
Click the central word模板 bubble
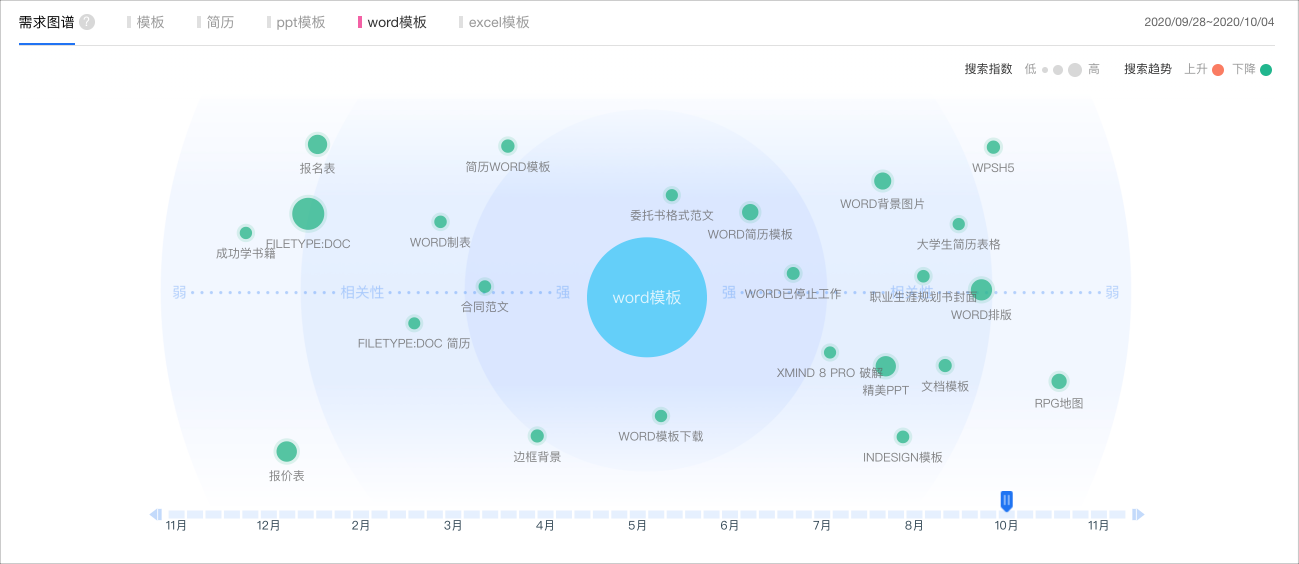click(647, 297)
